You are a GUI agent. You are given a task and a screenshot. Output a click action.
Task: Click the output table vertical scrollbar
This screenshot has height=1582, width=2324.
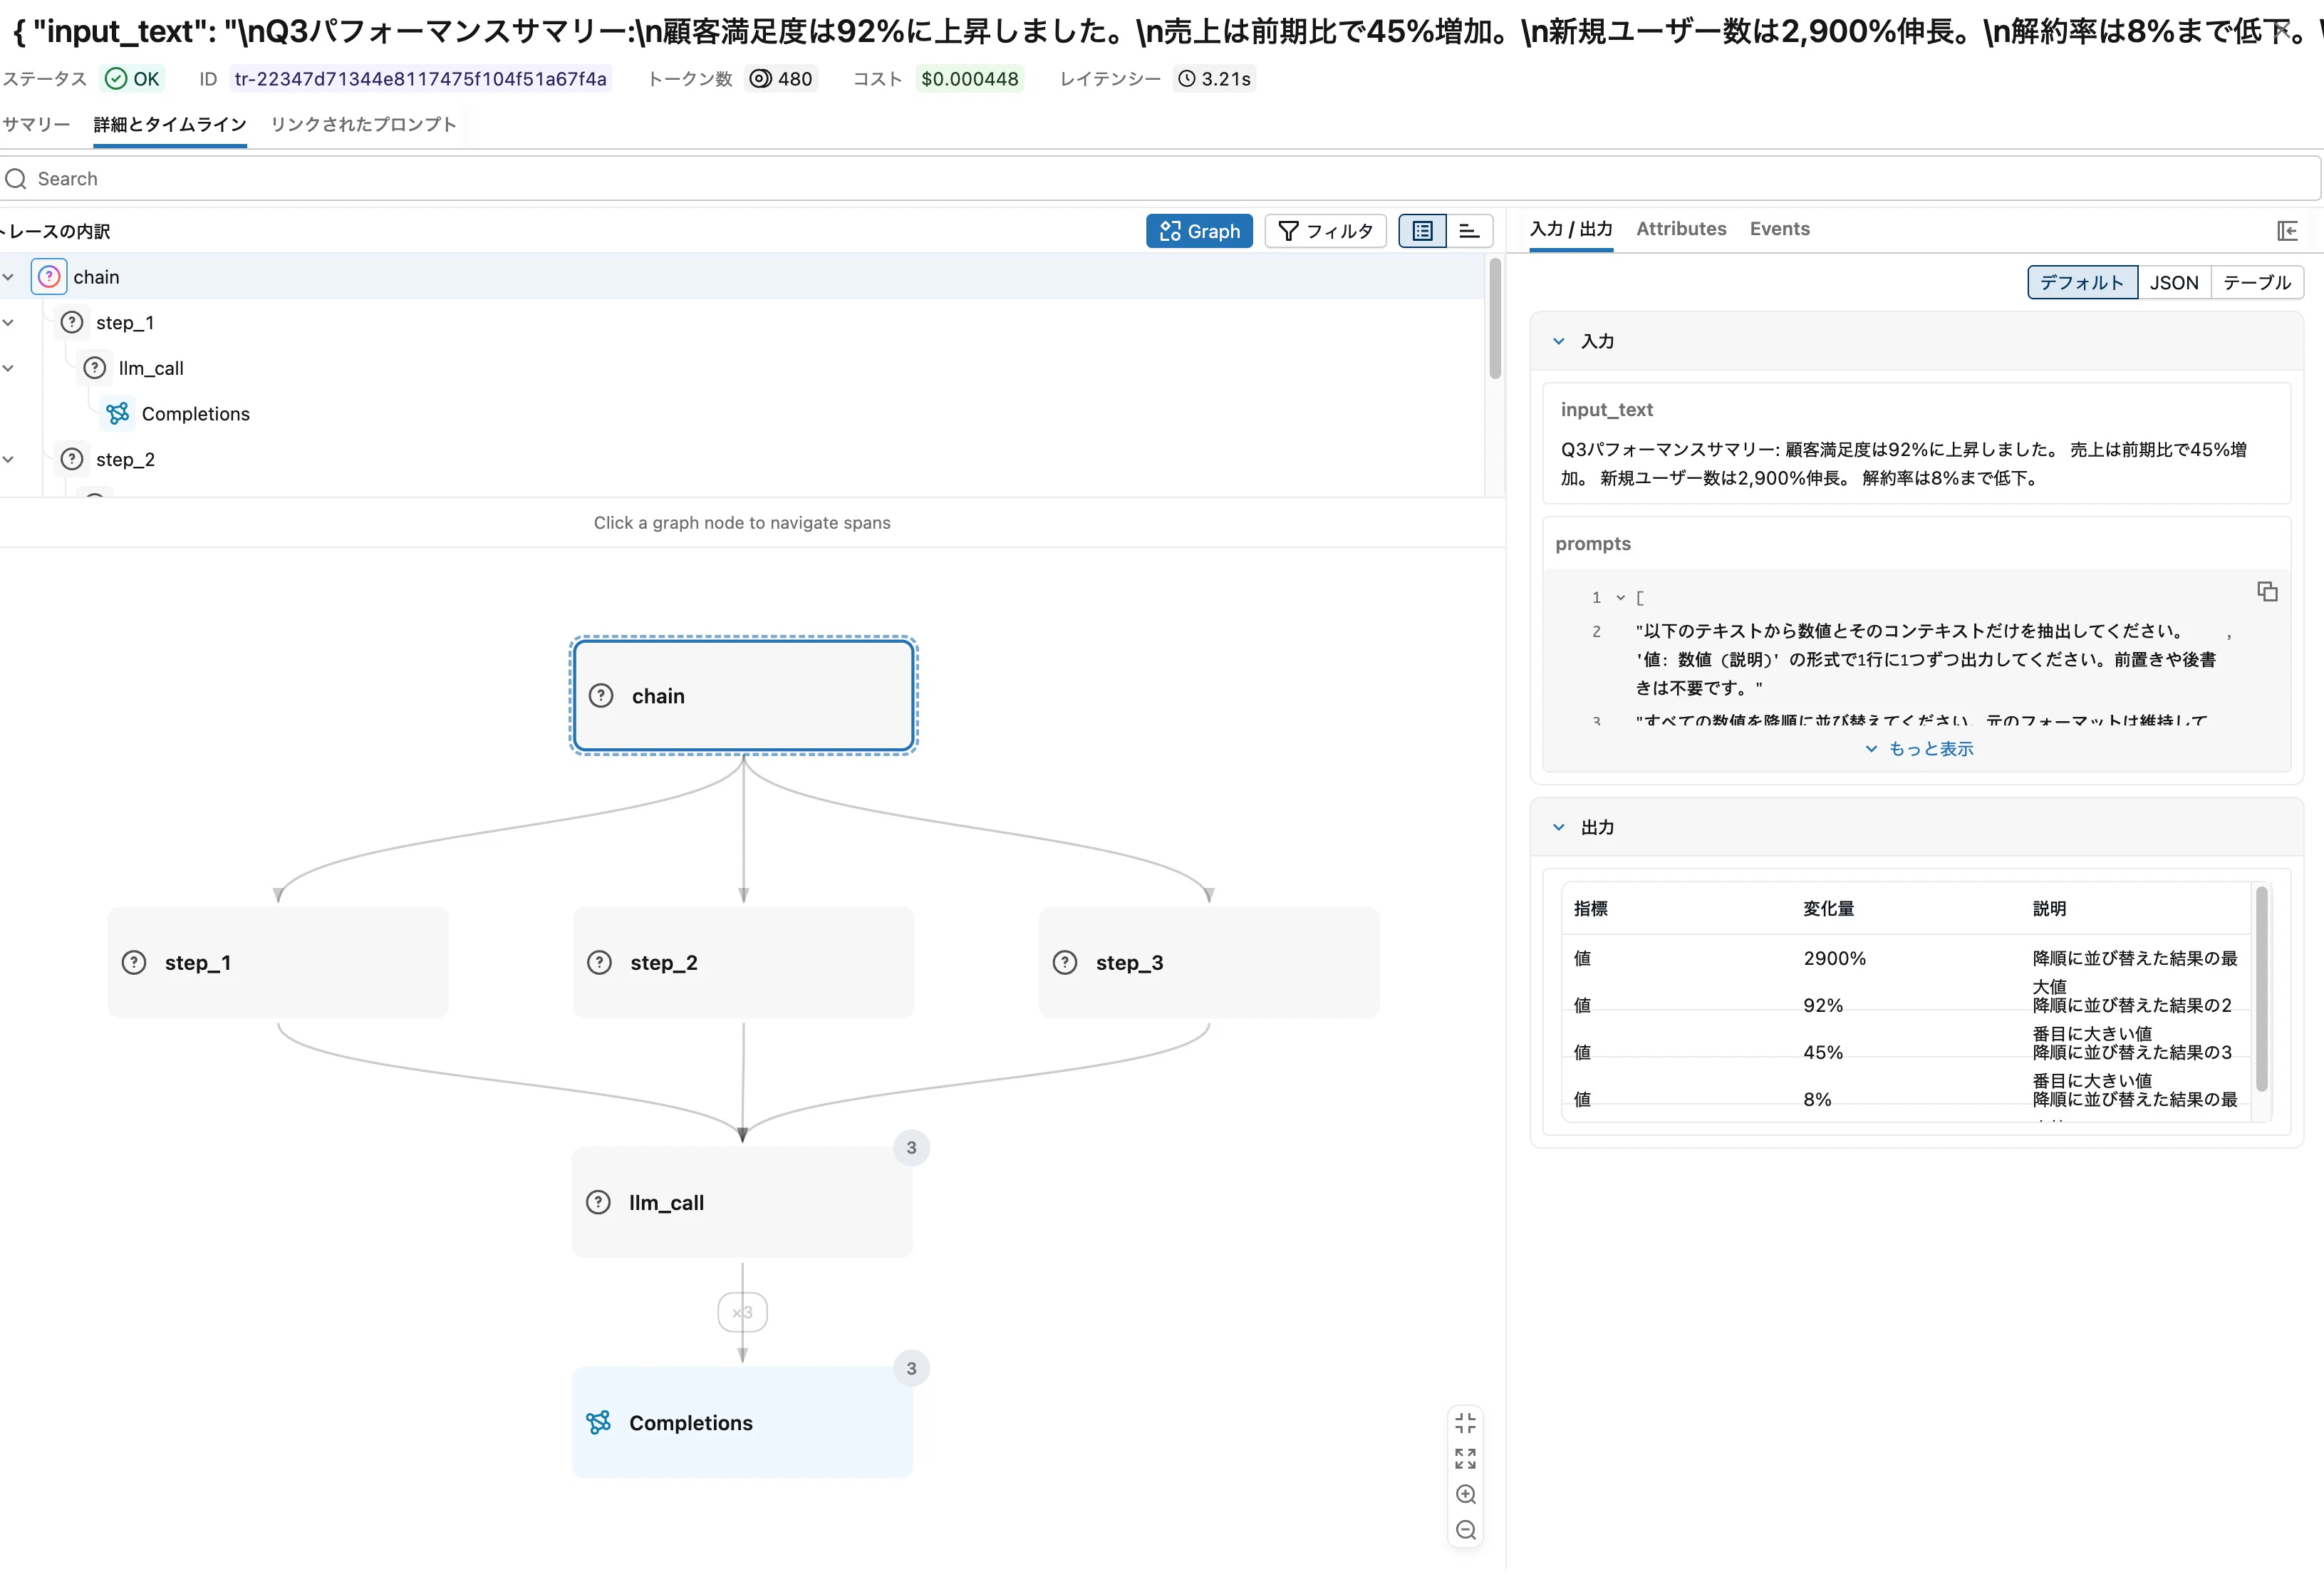click(x=2261, y=988)
